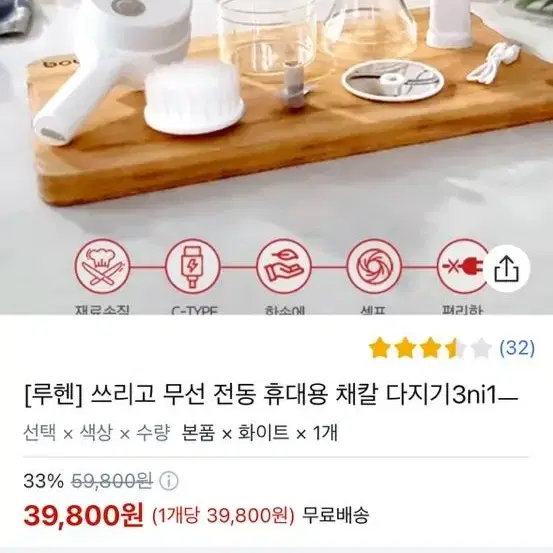
Task: Click the first yellow rating star
Action: (379, 348)
